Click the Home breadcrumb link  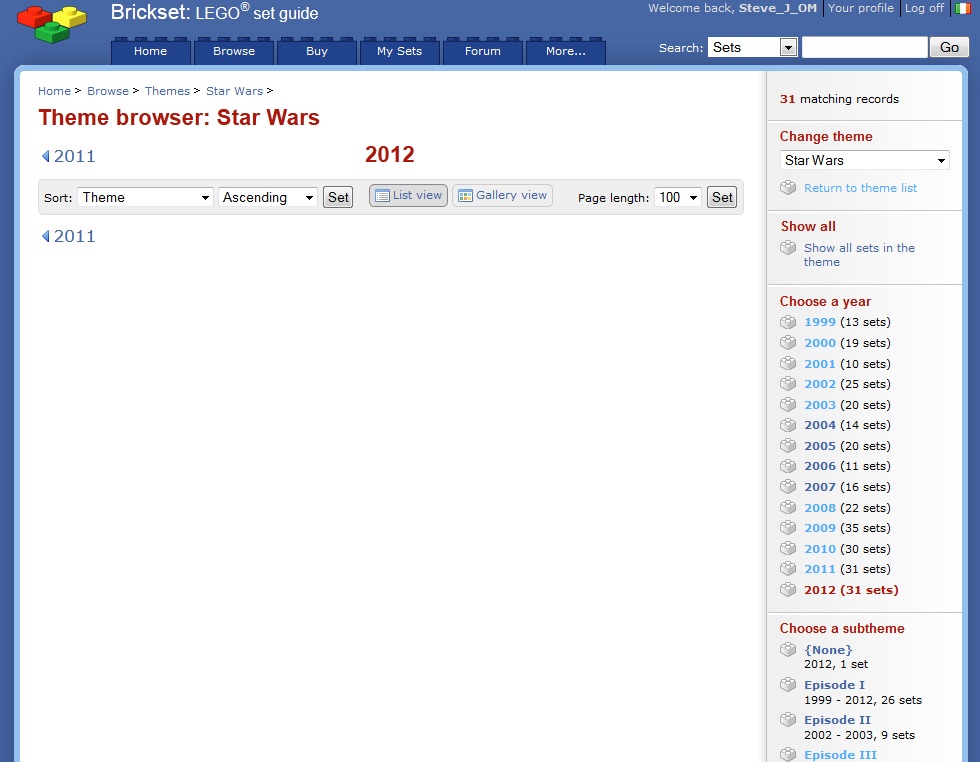point(54,91)
